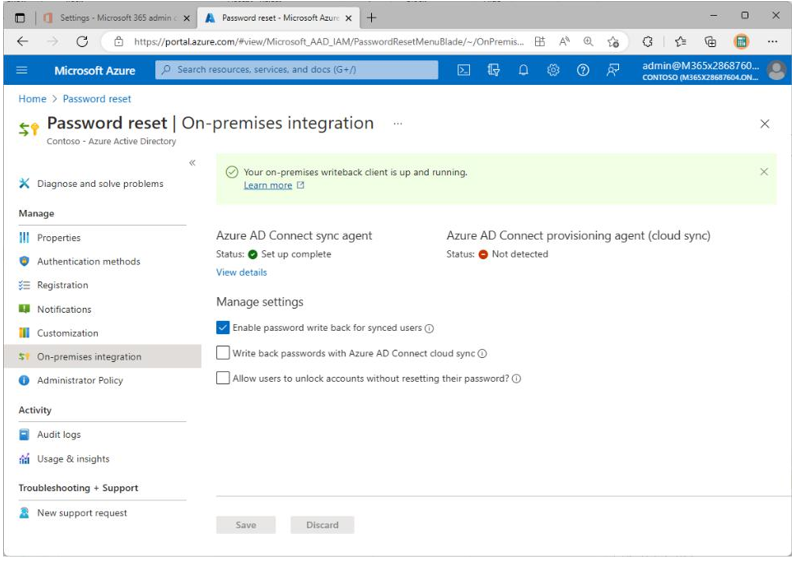Click the external link icon next to Learn more
This screenshot has width=795, height=561.
coord(300,185)
